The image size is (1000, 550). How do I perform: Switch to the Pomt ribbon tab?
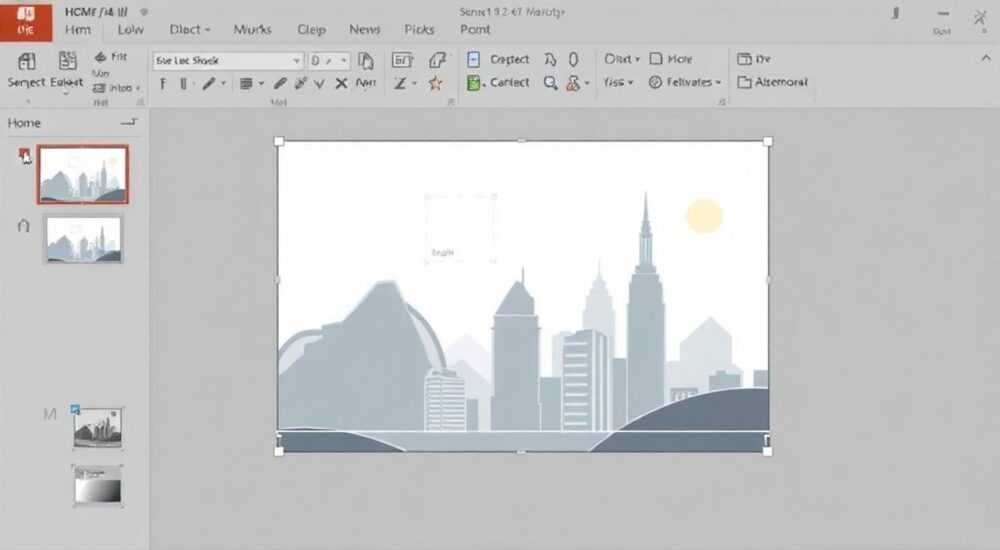475,29
